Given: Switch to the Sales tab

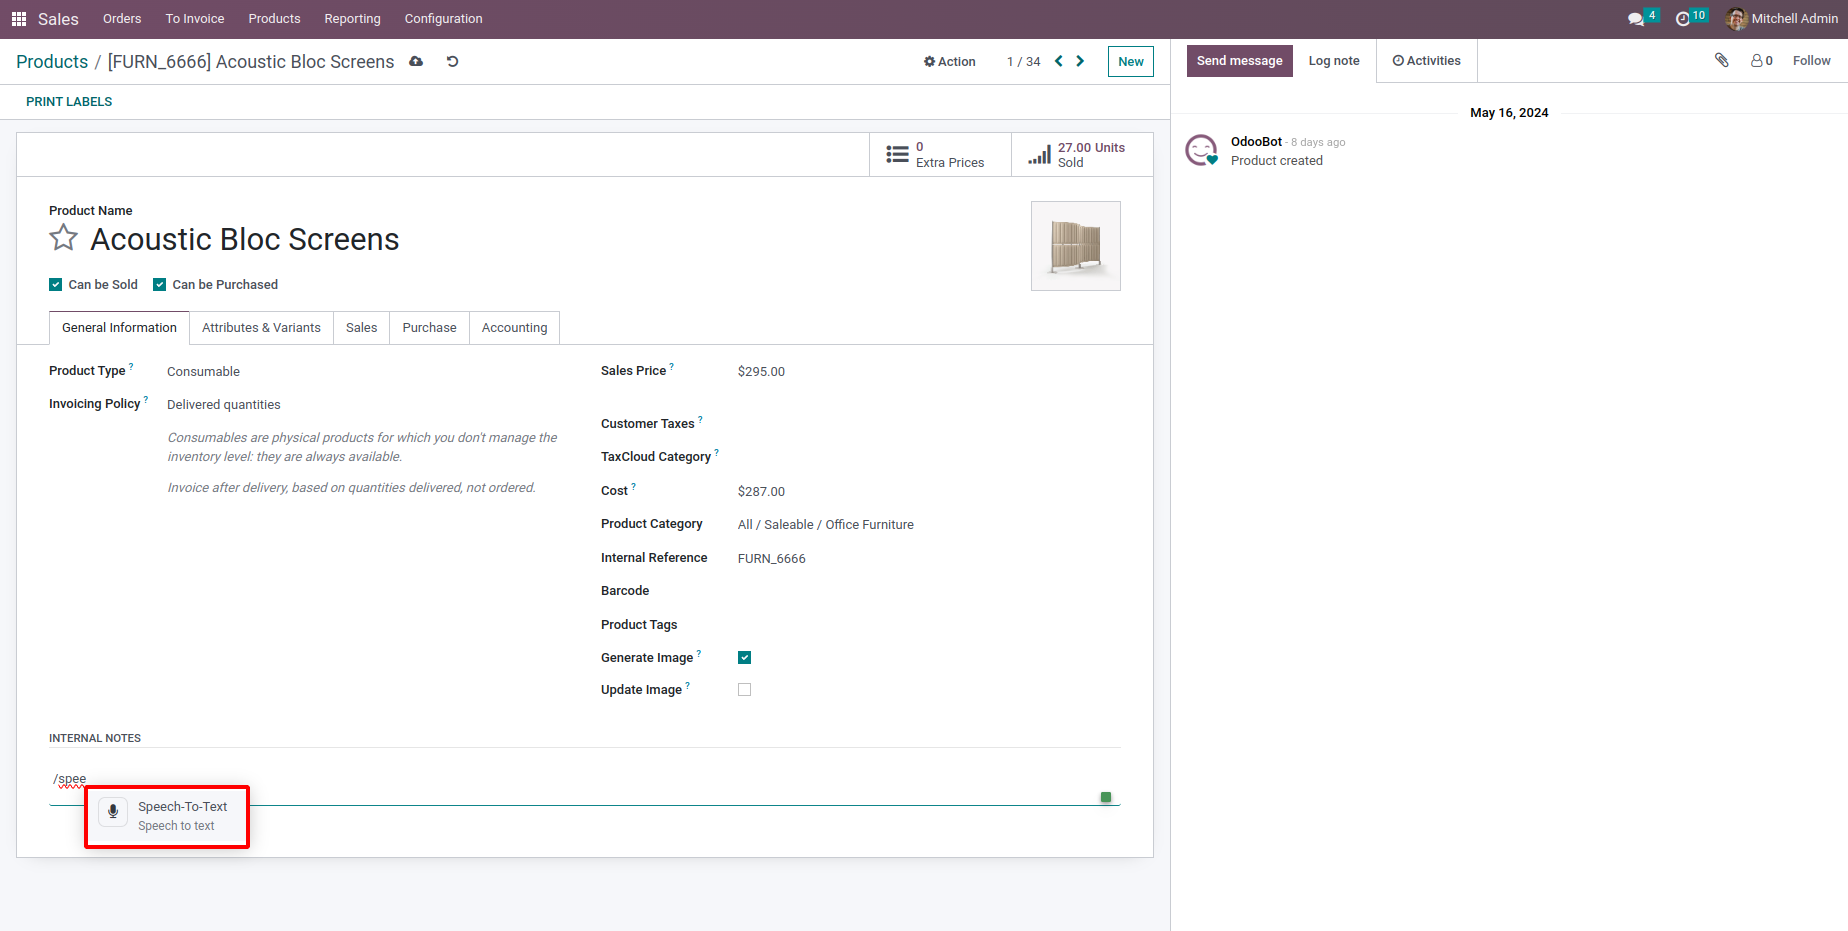Looking at the screenshot, I should tap(362, 328).
